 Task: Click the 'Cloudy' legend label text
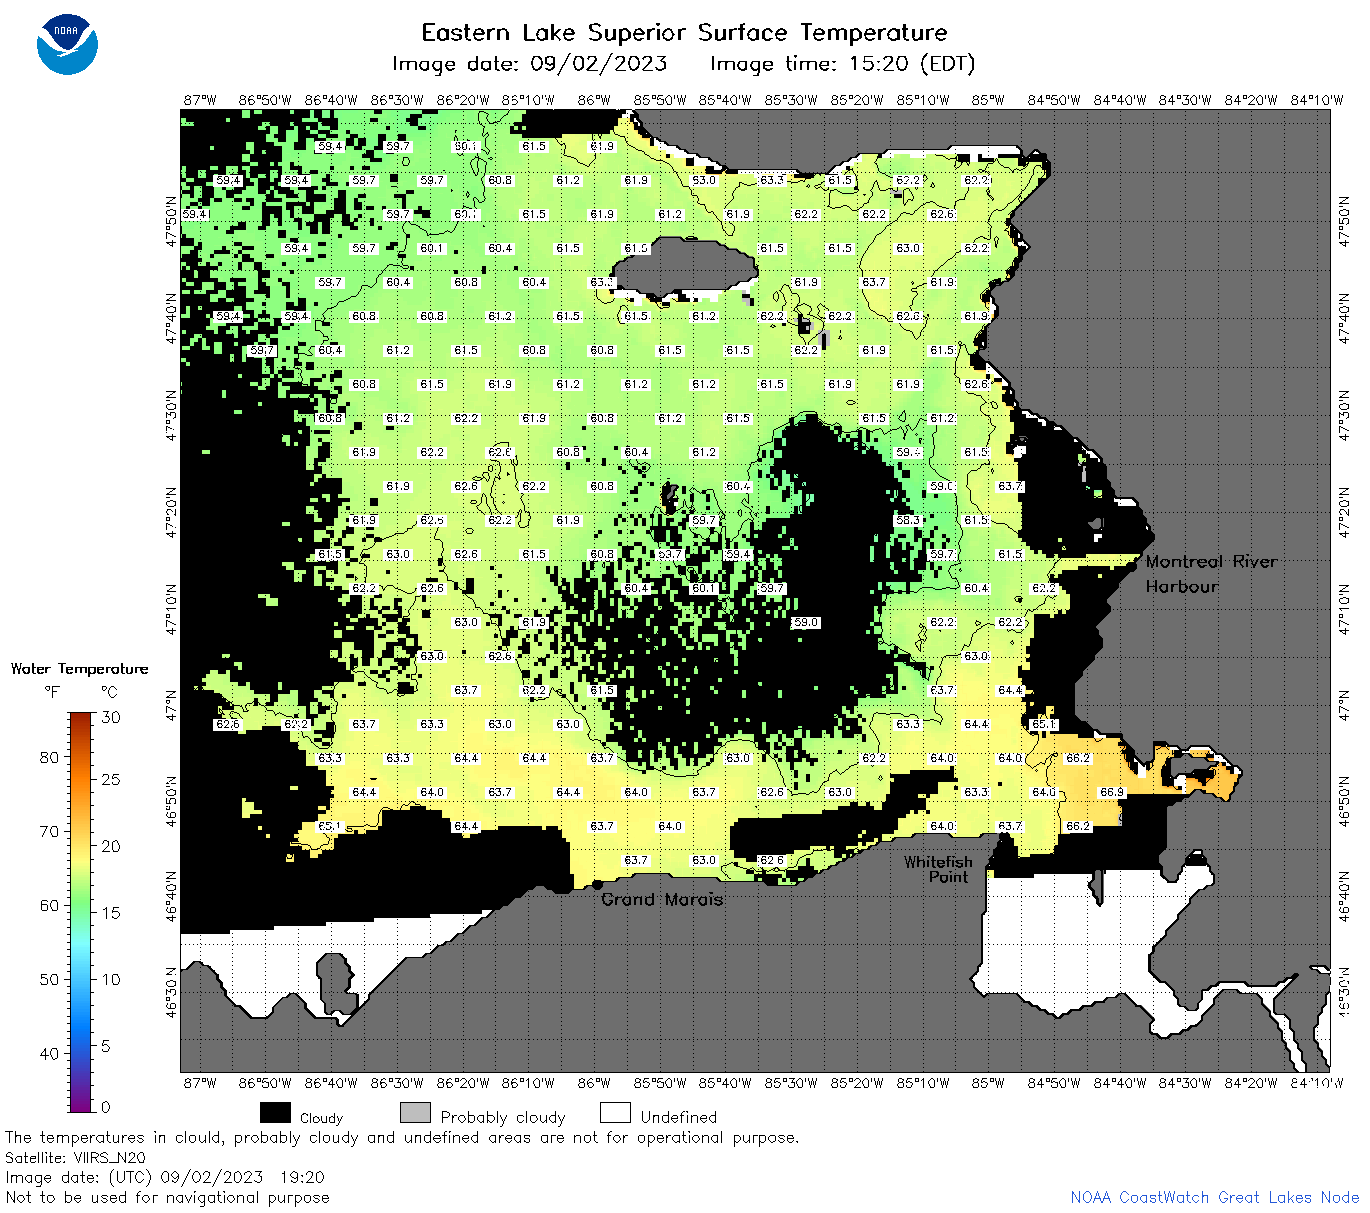coord(321,1118)
